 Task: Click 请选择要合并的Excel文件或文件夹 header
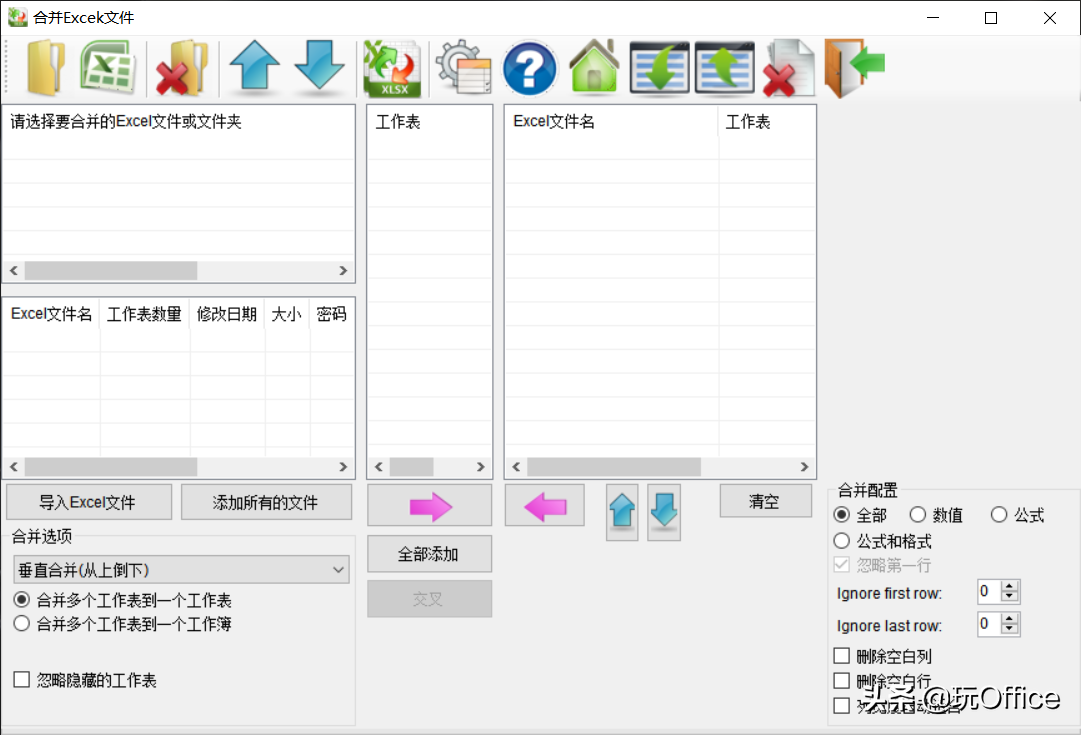pyautogui.click(x=179, y=121)
